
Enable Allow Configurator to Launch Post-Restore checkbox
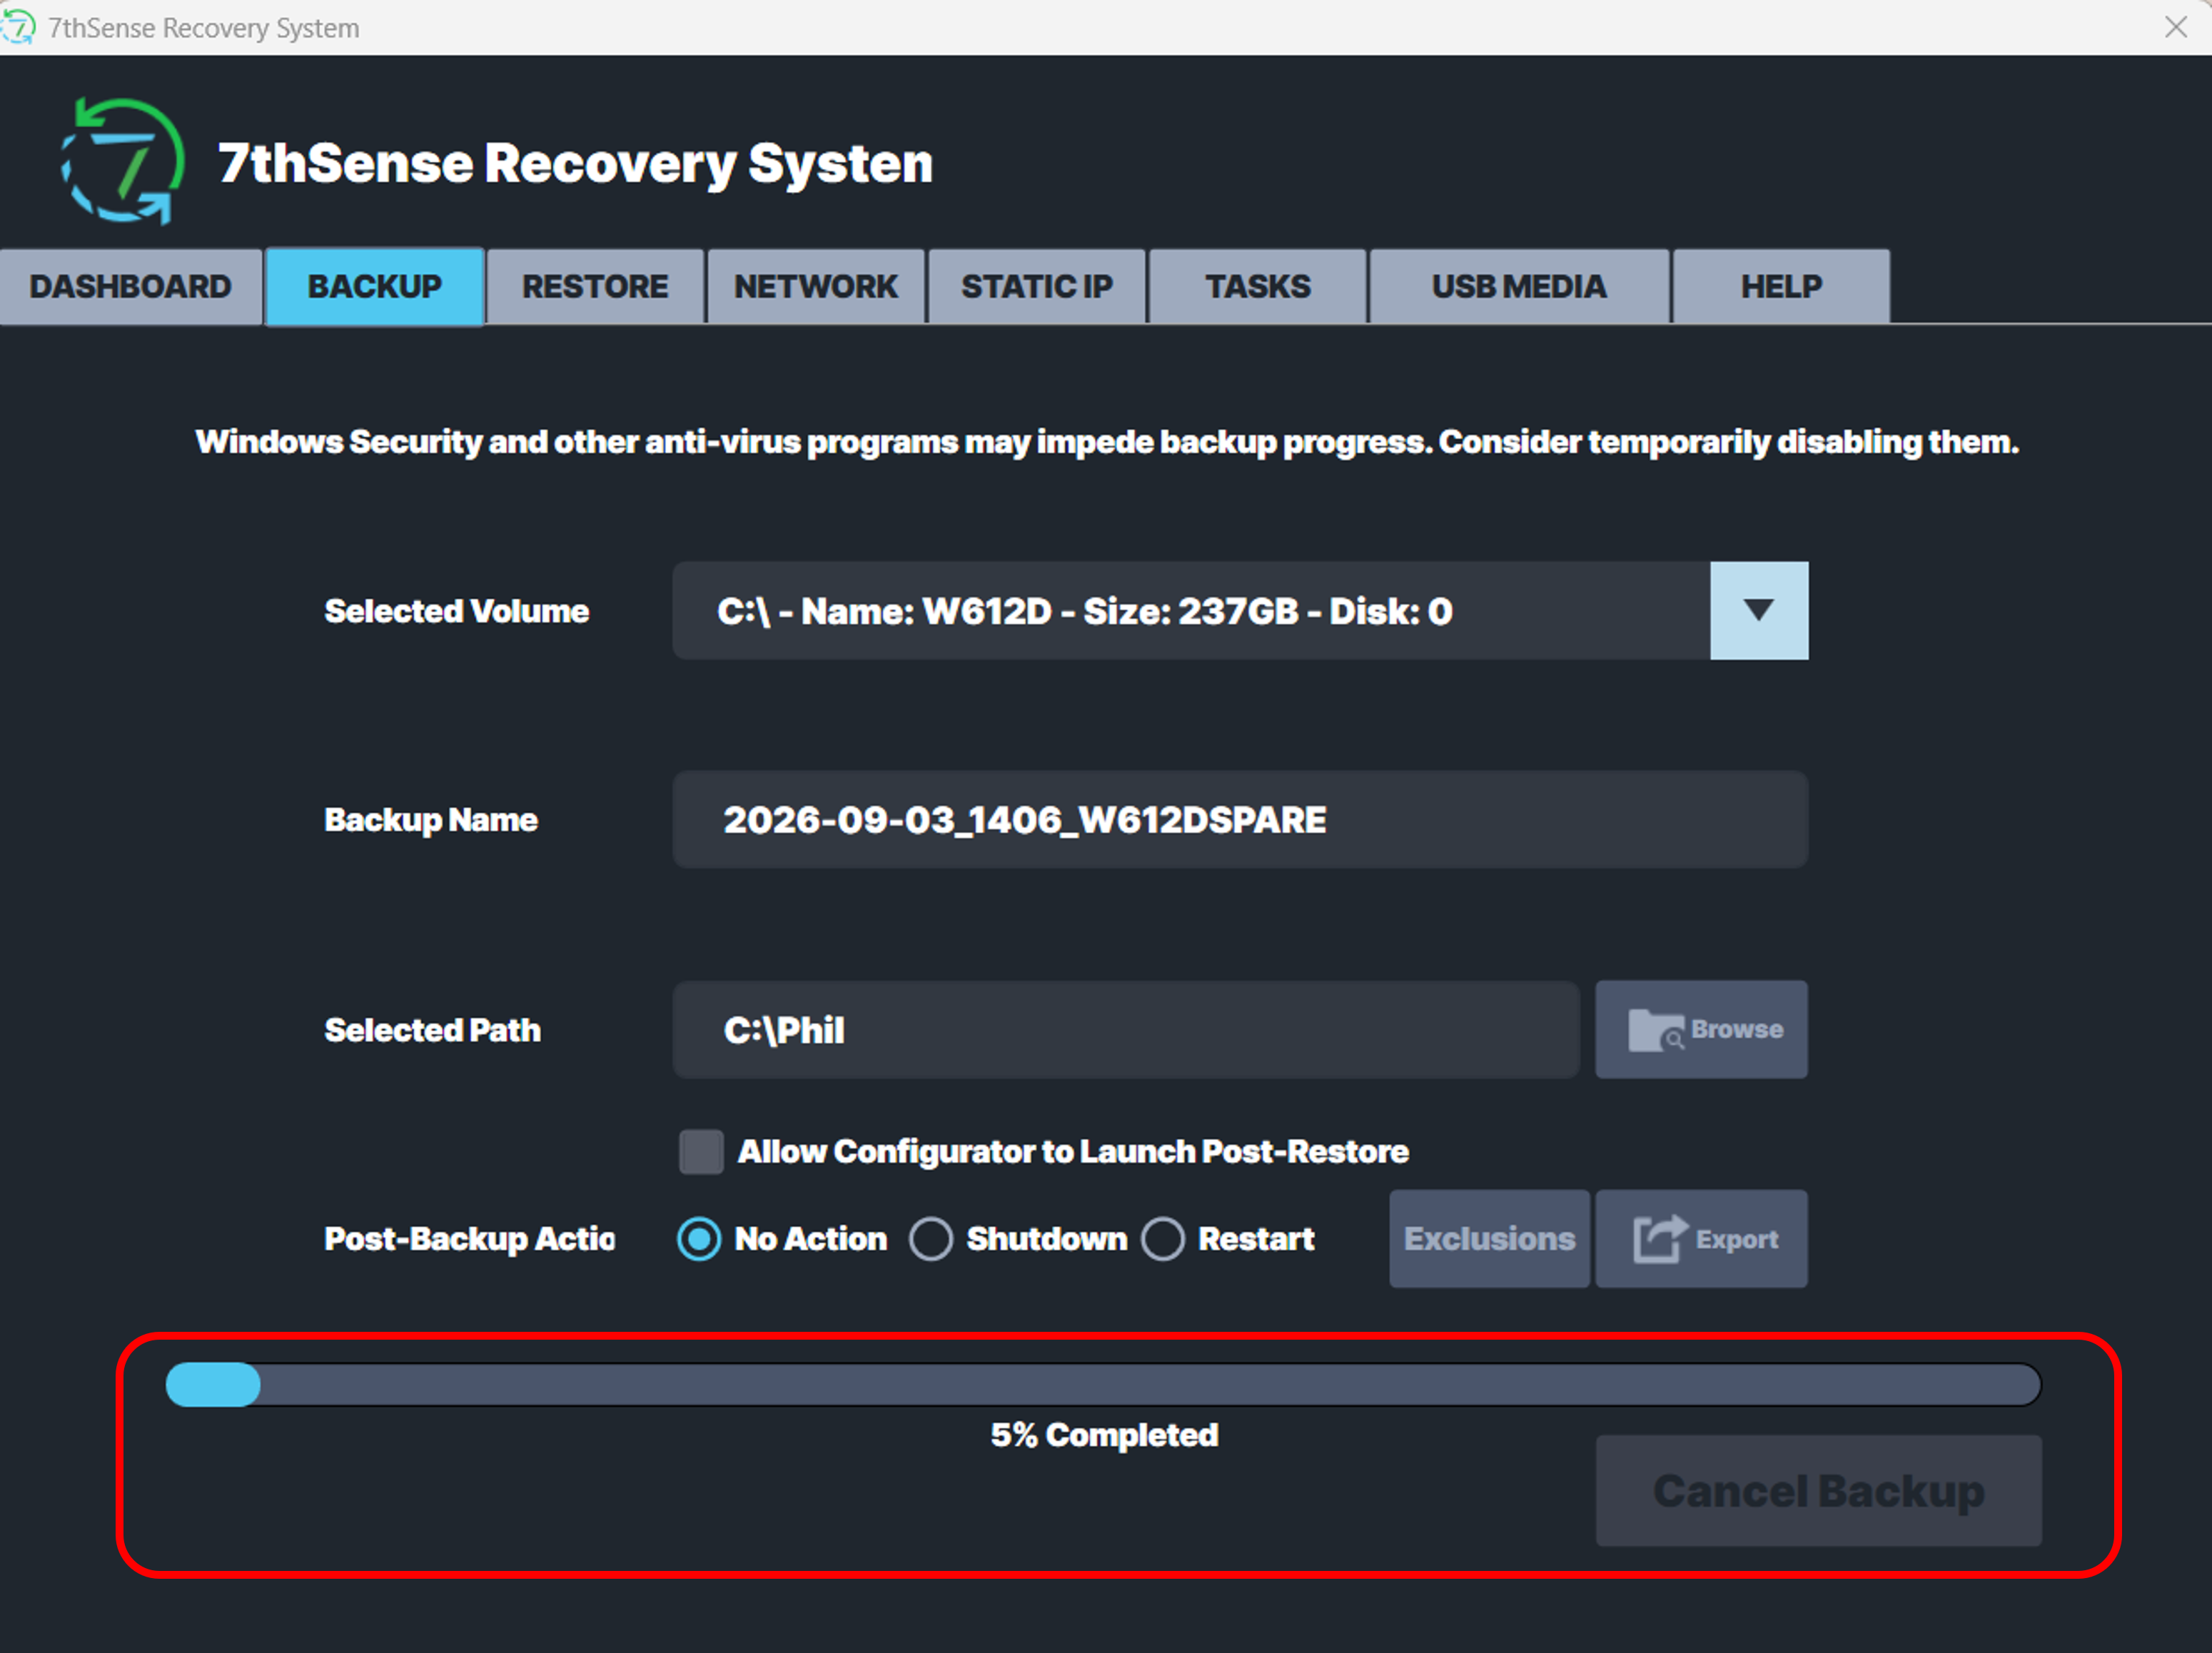701,1152
